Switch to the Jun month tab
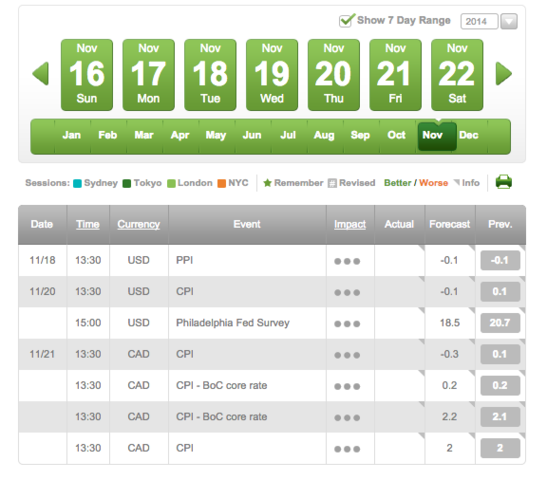547x480 pixels. [253, 135]
